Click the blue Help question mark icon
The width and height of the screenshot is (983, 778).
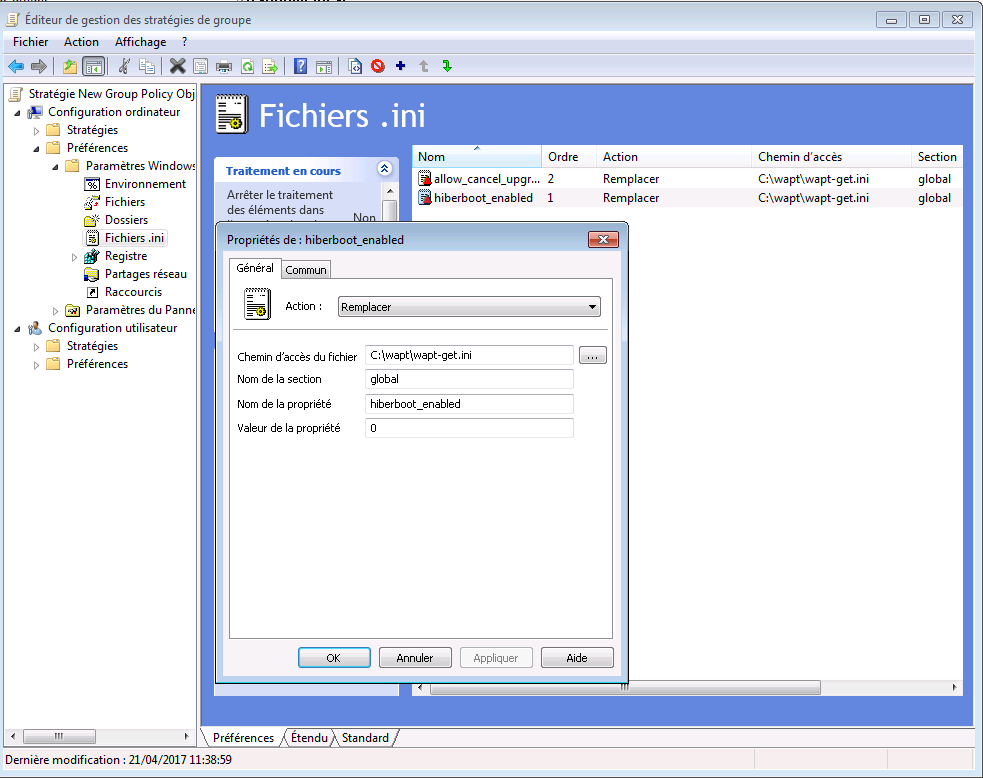pos(300,66)
